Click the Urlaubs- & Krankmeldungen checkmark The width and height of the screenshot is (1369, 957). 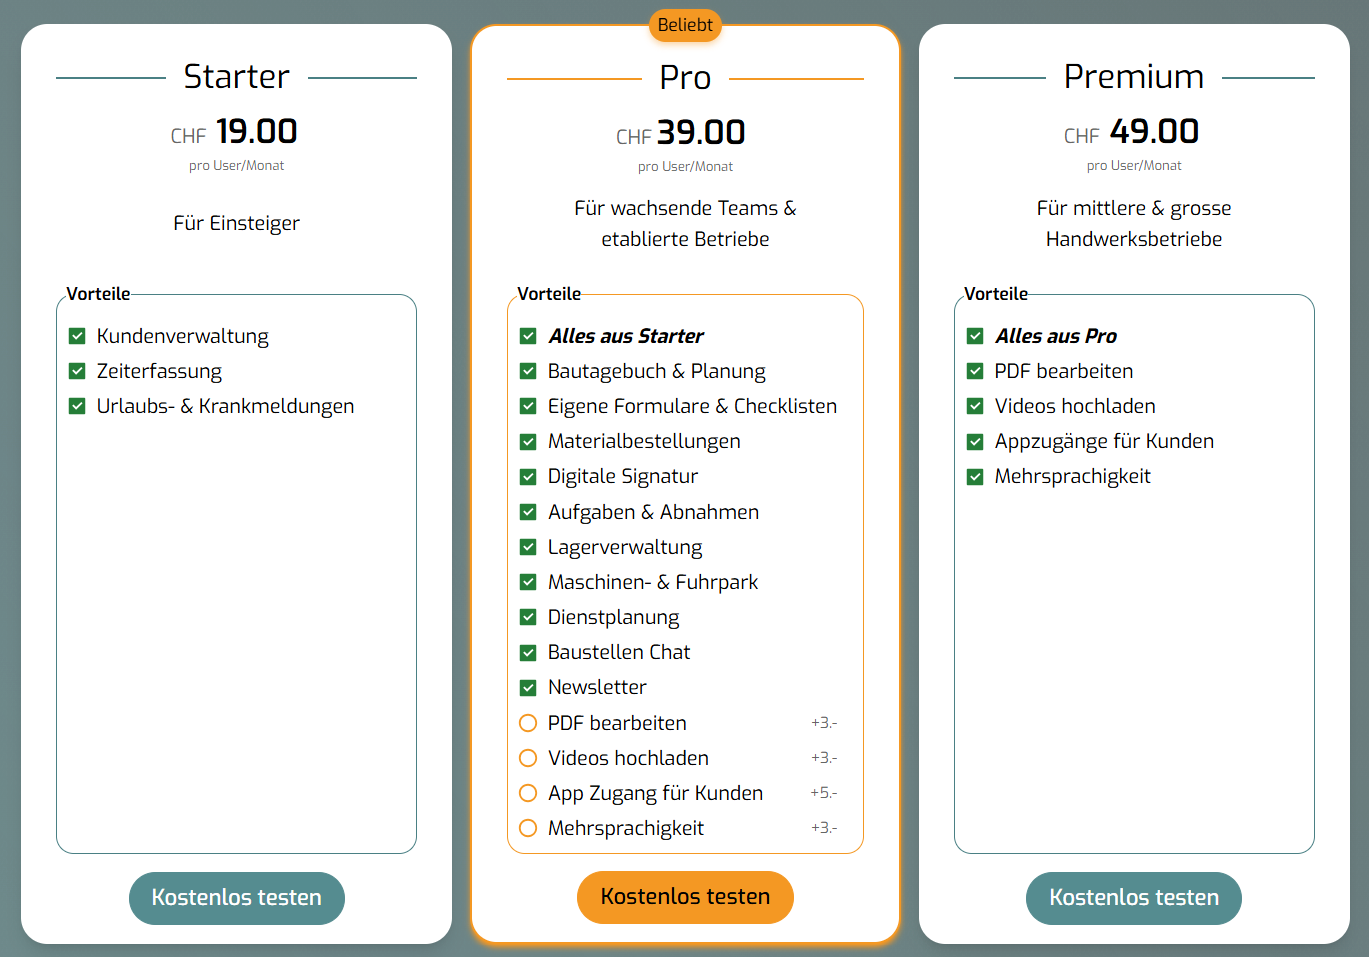77,406
